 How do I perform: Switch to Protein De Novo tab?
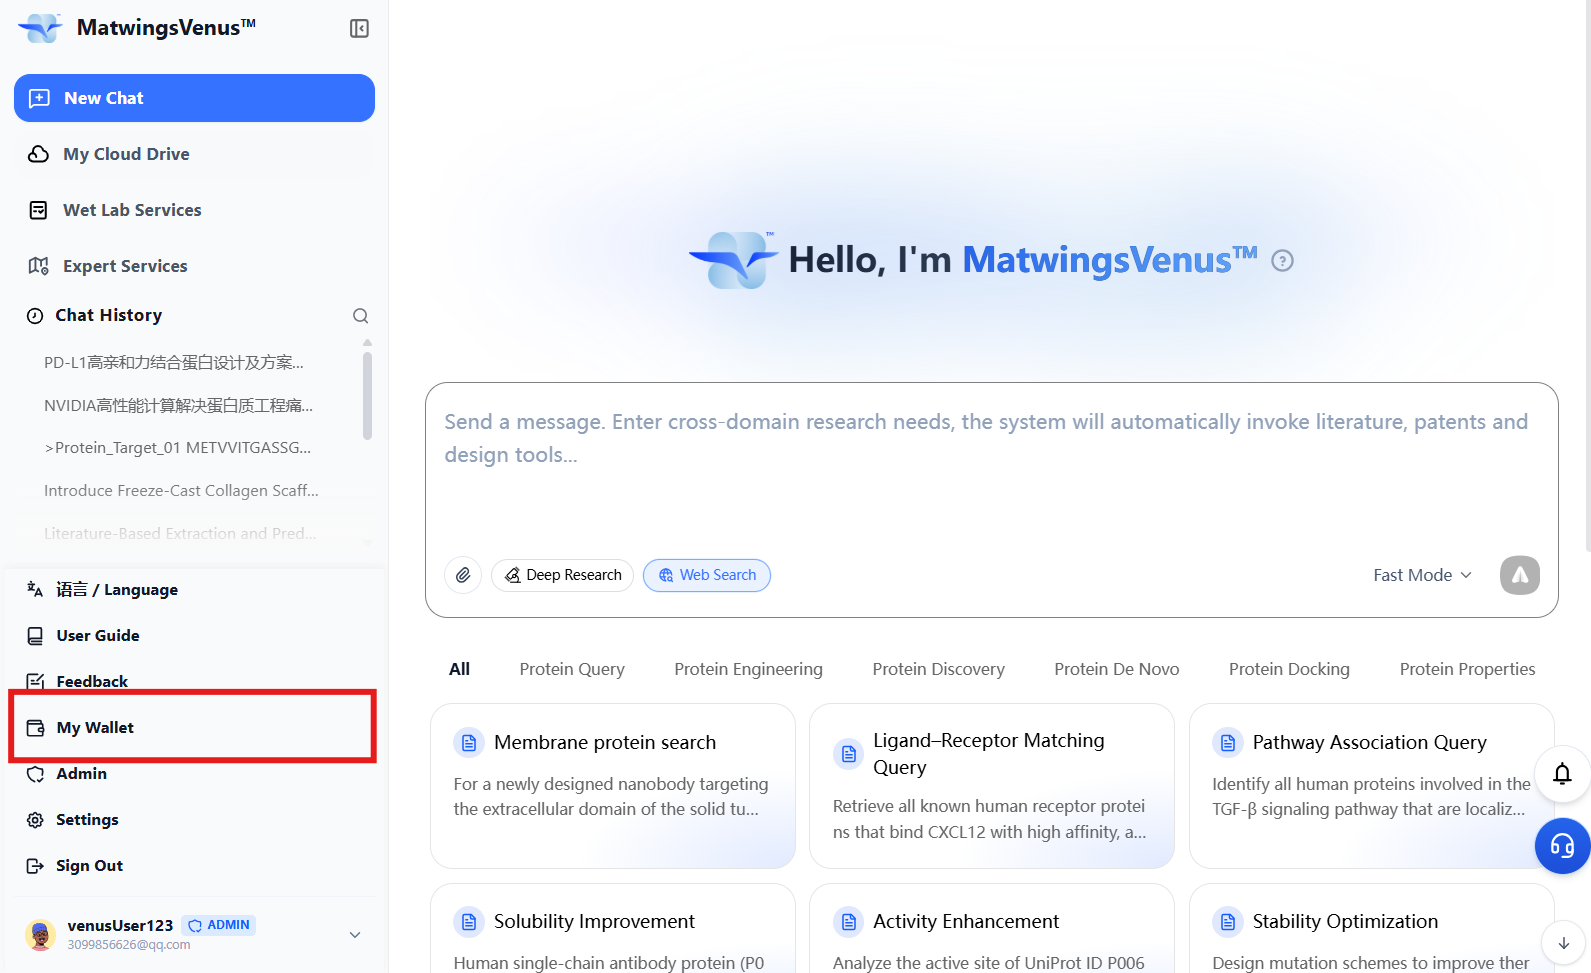coord(1116,669)
